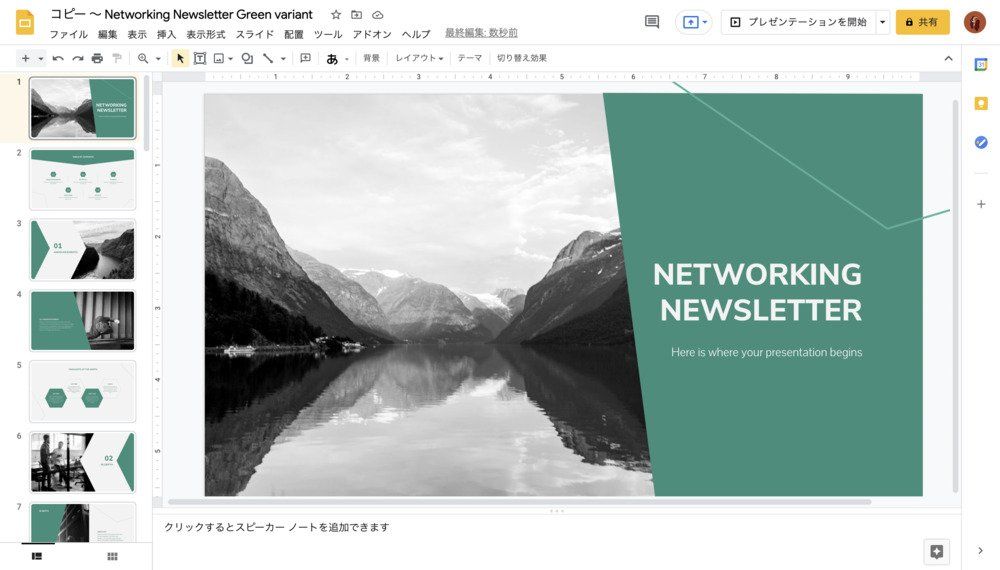Move presentation to a folder icon
Screen dimensions: 1000x570
tap(357, 15)
